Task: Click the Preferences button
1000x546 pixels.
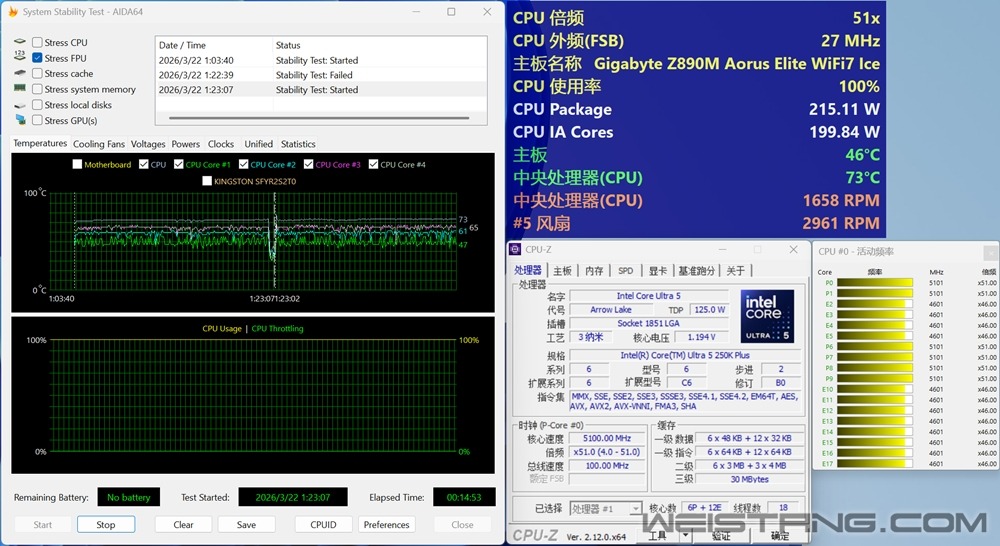Action: coord(386,524)
